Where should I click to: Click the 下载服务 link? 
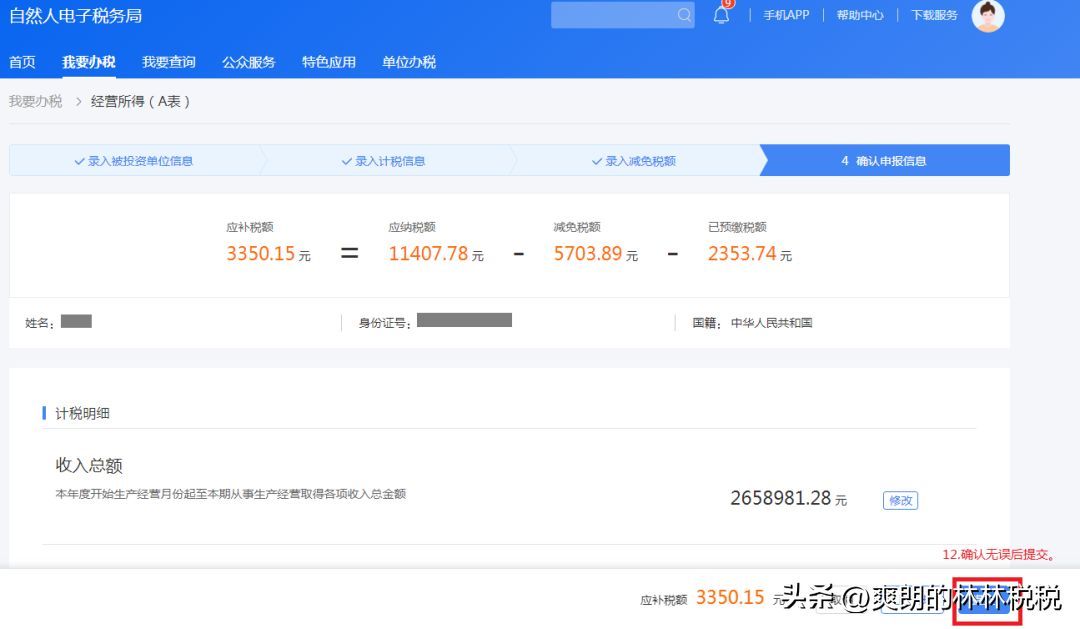click(x=933, y=16)
